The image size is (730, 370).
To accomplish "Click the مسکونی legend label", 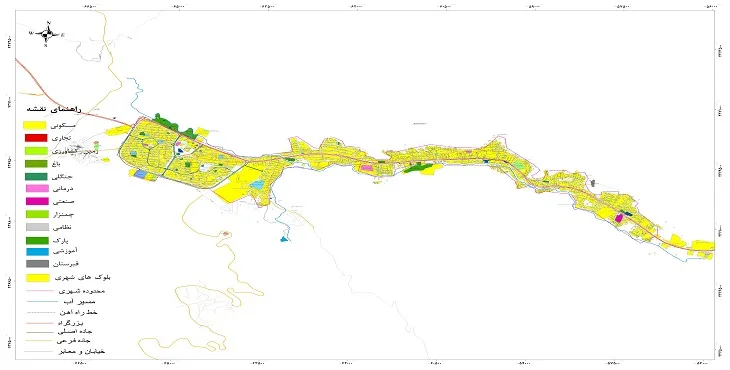I will (x=62, y=126).
